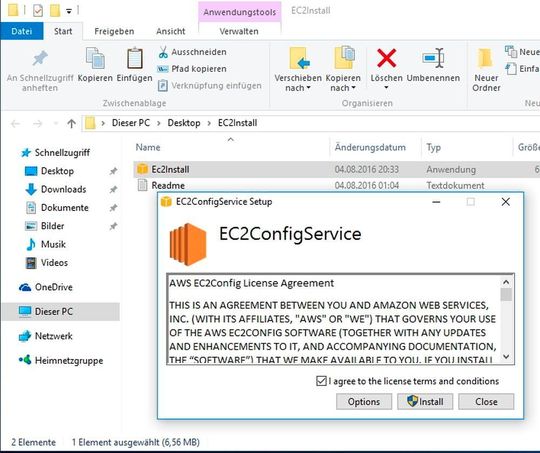The image size is (540, 453).
Task: Click the Anwendungstools contextual tab
Action: point(240,12)
